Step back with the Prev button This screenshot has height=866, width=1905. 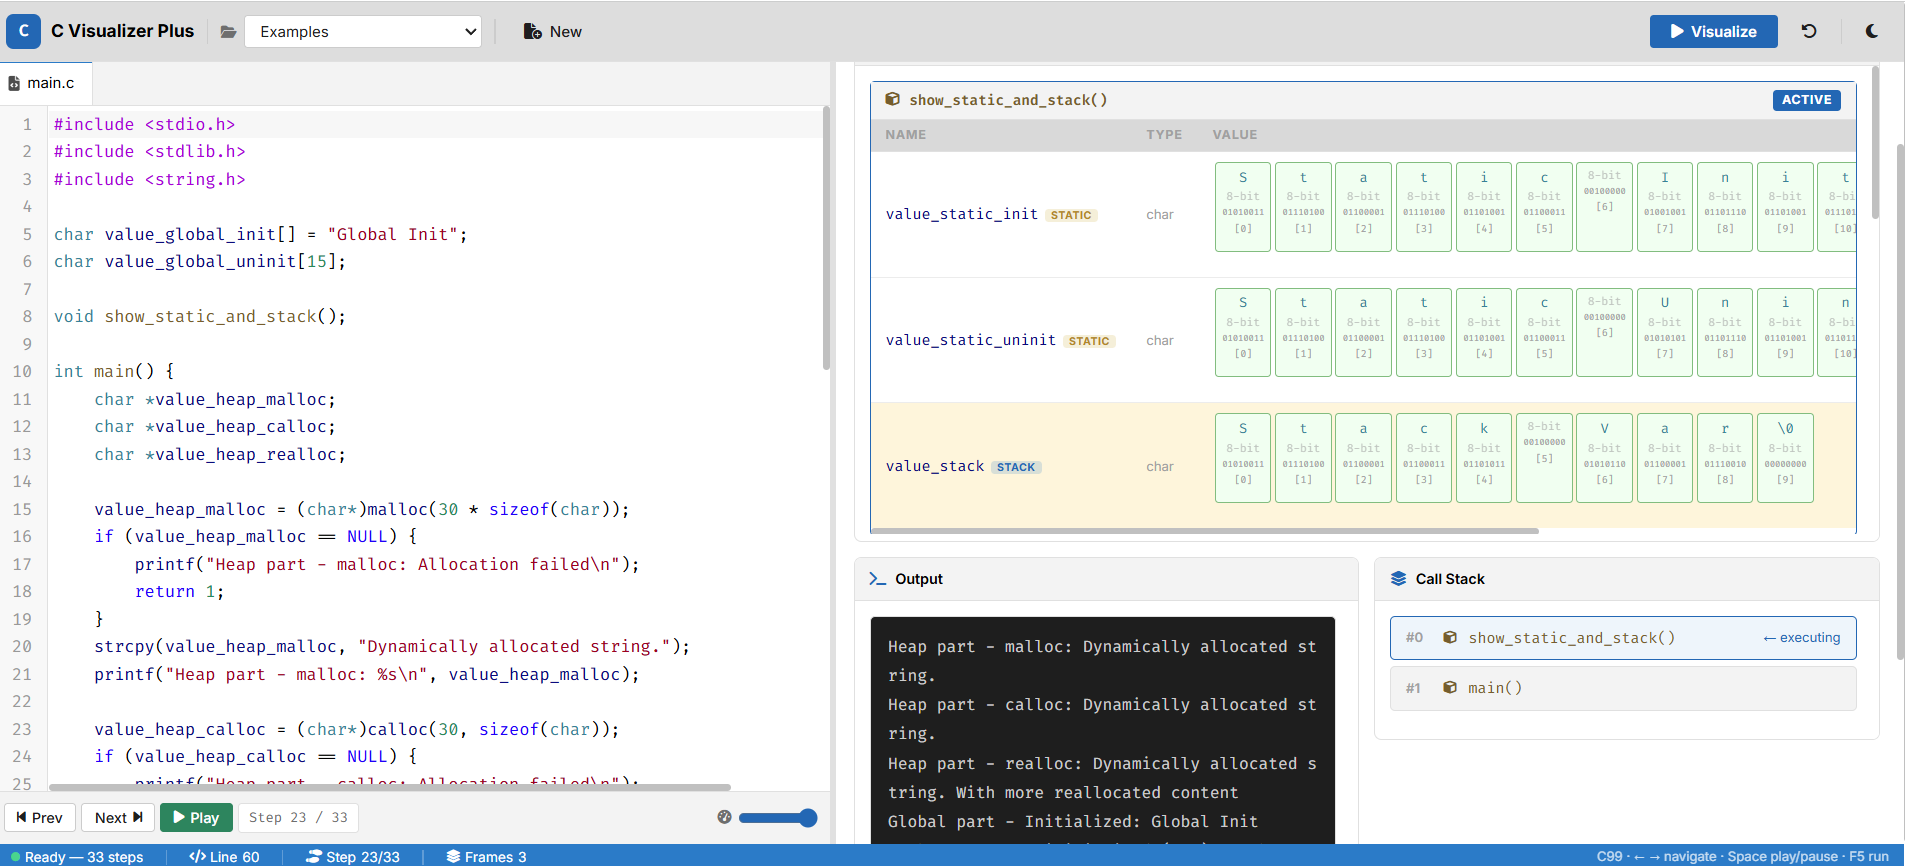[x=39, y=818]
